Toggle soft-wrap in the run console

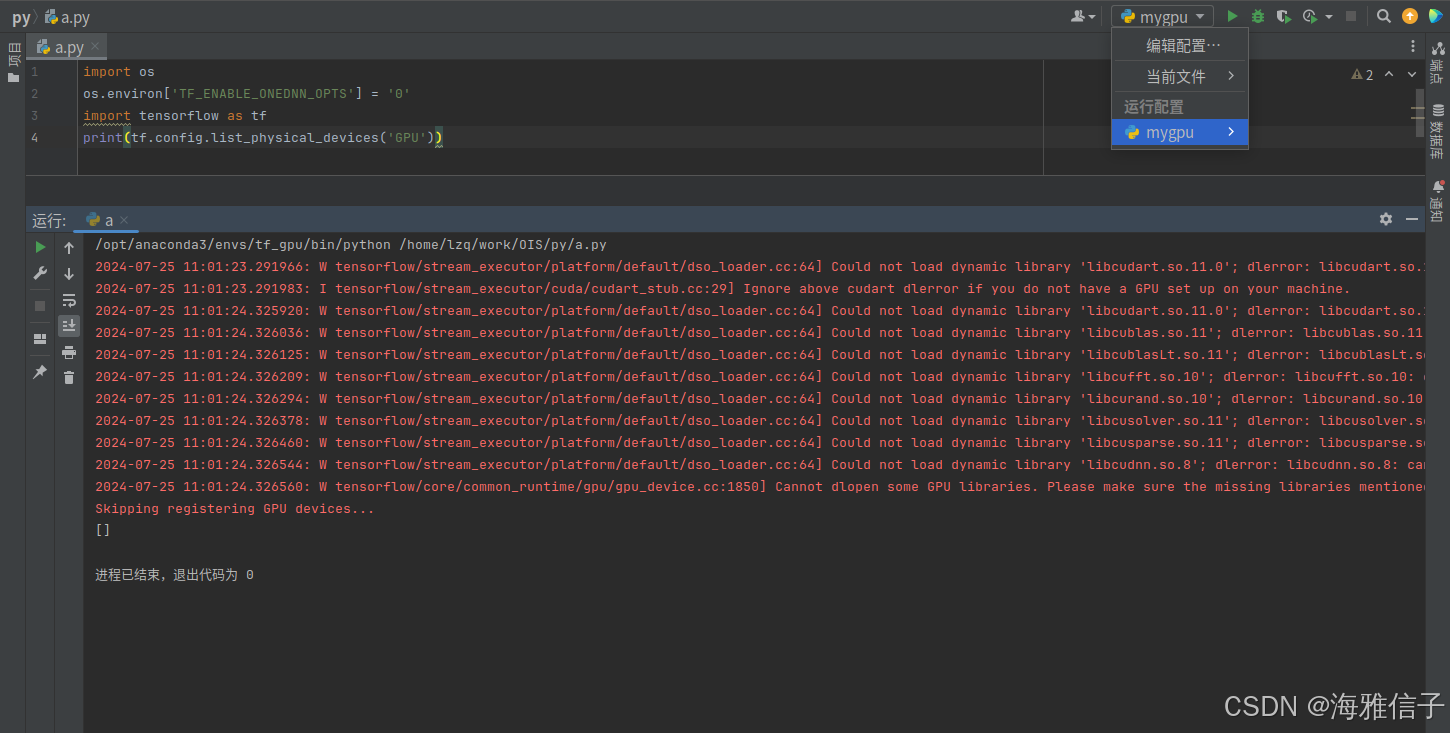click(x=69, y=300)
